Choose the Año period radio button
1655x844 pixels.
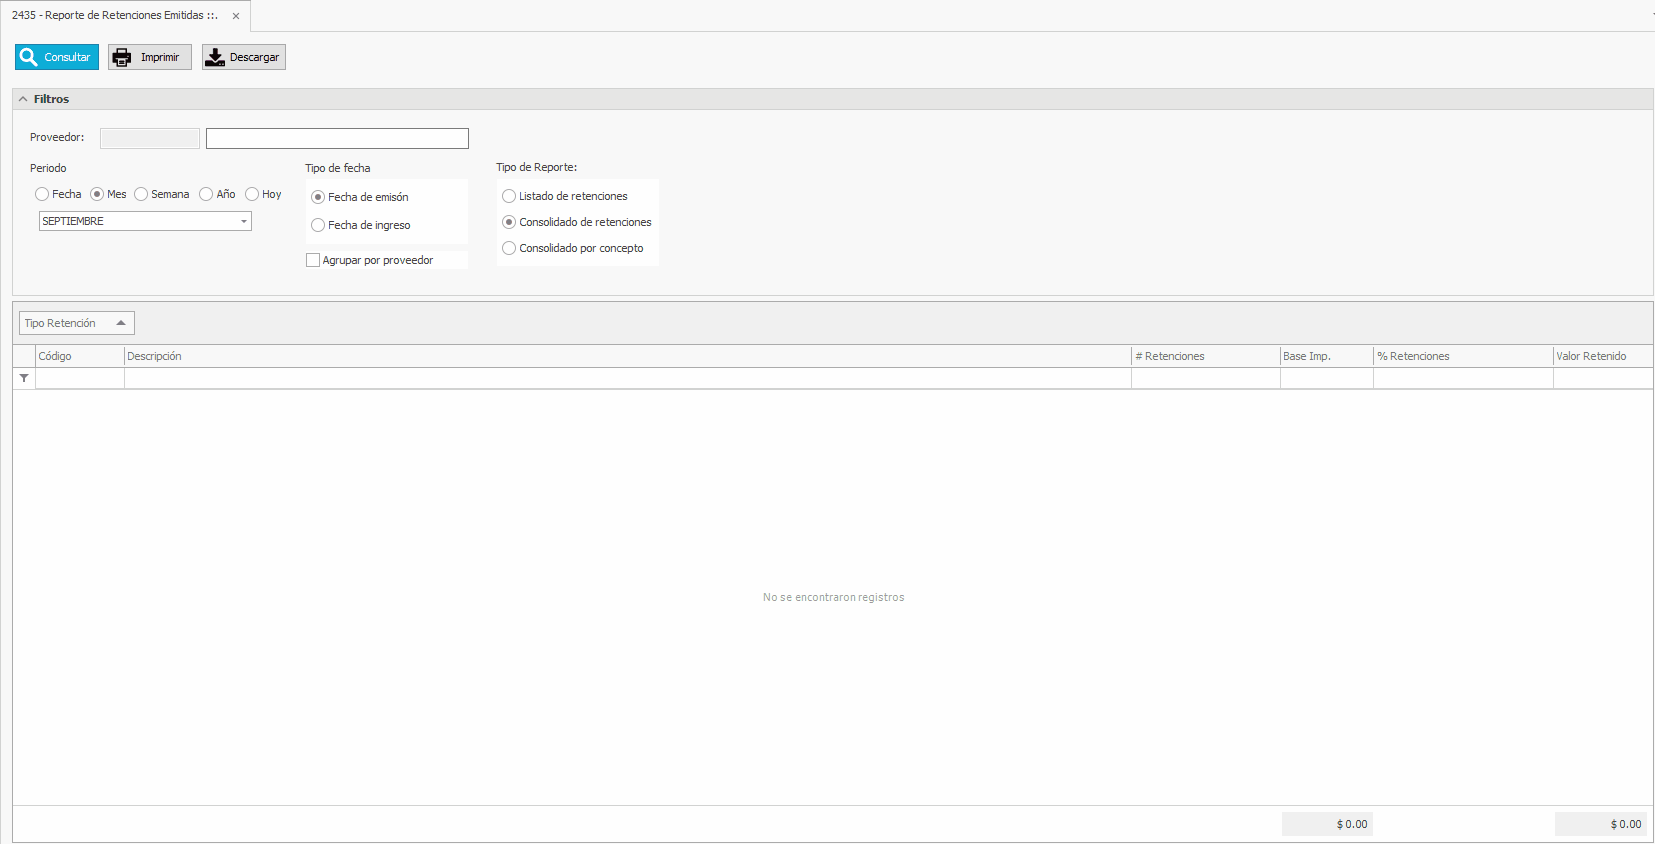[x=206, y=194]
